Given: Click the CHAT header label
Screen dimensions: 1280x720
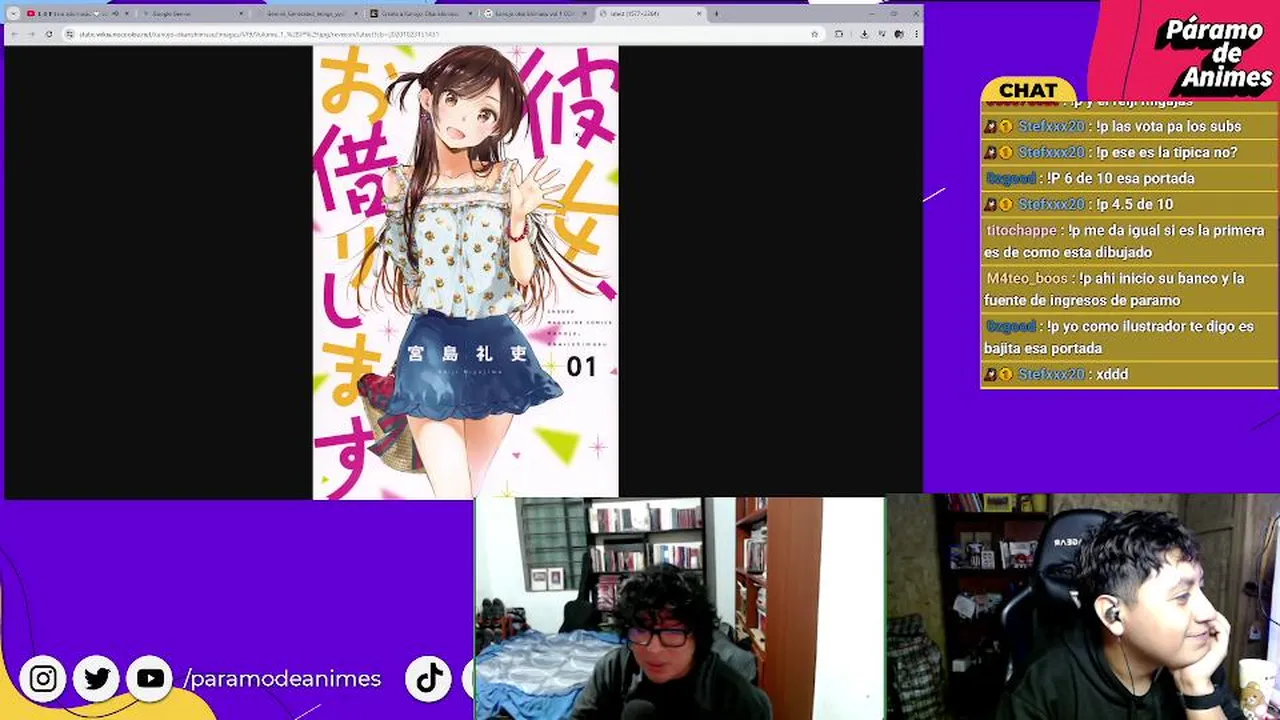Looking at the screenshot, I should click(1028, 90).
